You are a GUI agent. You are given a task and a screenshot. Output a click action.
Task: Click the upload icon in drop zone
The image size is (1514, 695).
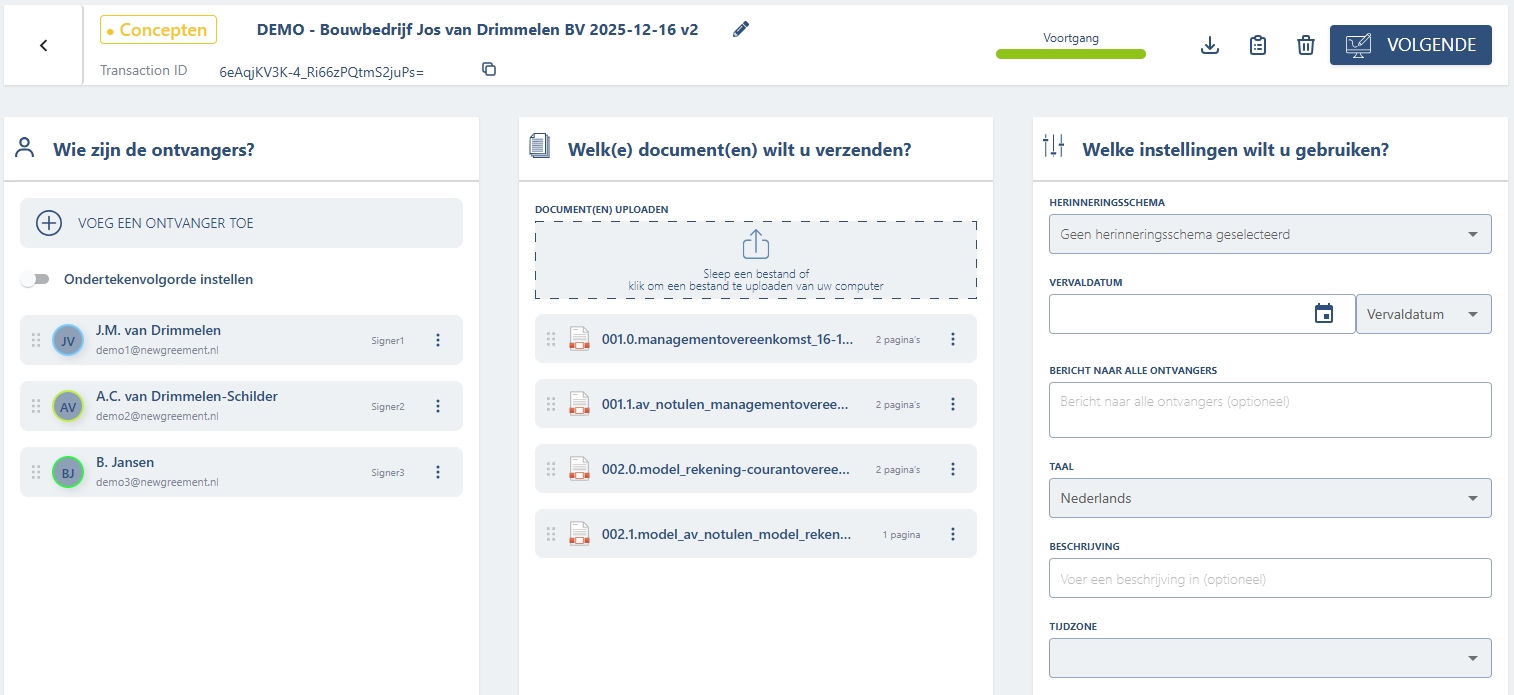pos(756,244)
